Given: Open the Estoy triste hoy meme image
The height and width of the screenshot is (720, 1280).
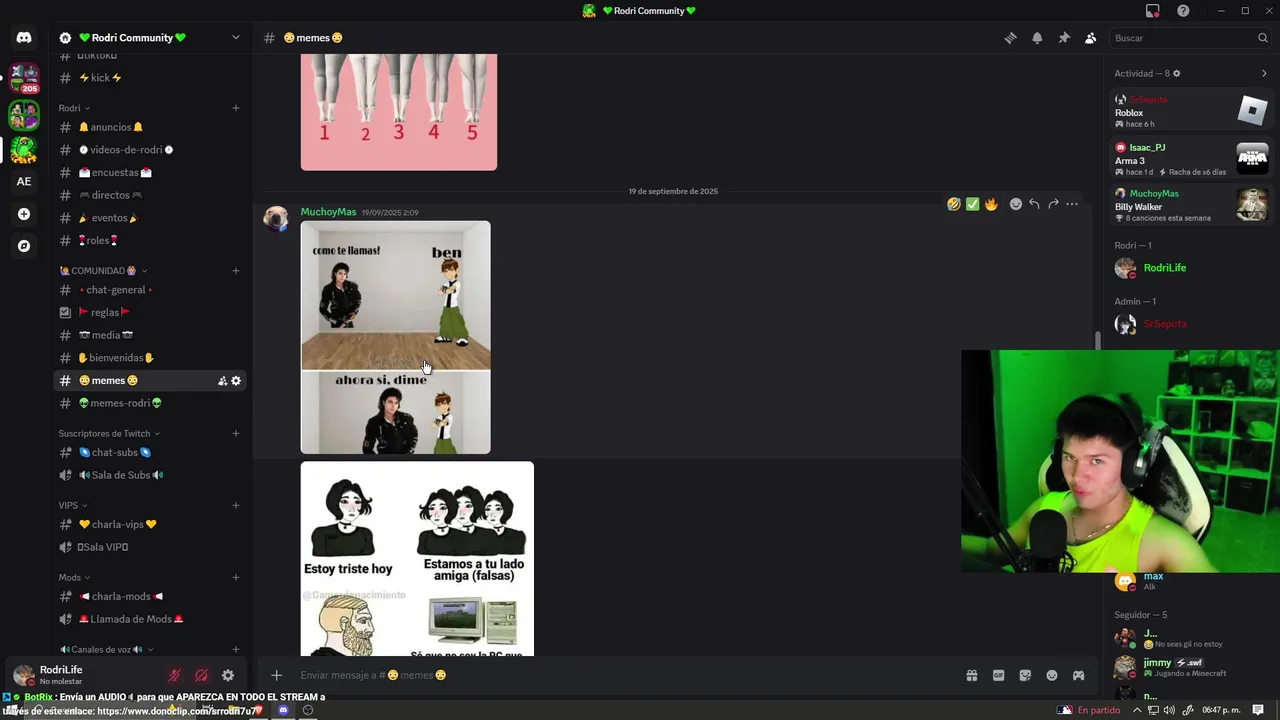Looking at the screenshot, I should pos(417,559).
